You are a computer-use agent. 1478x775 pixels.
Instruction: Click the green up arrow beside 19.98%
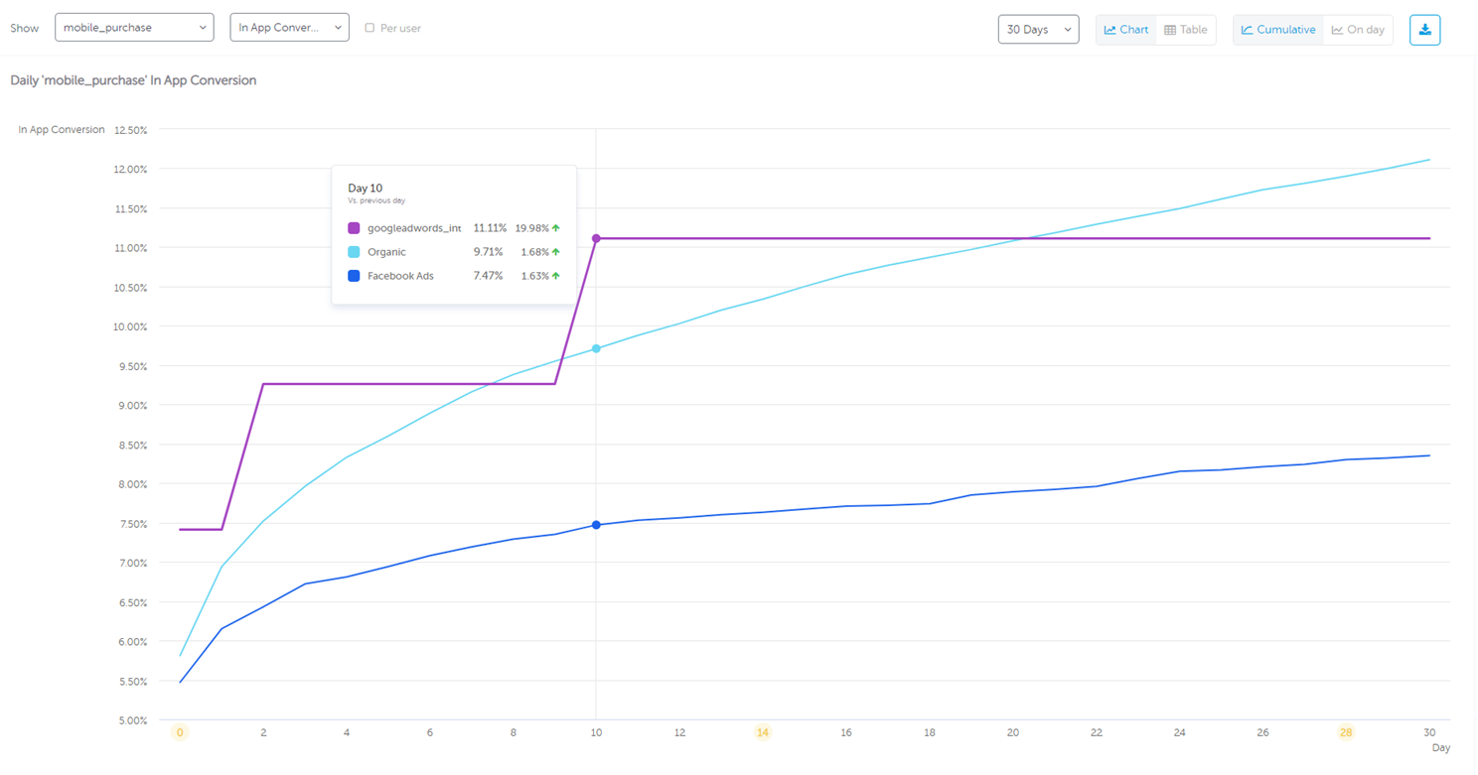coord(556,228)
